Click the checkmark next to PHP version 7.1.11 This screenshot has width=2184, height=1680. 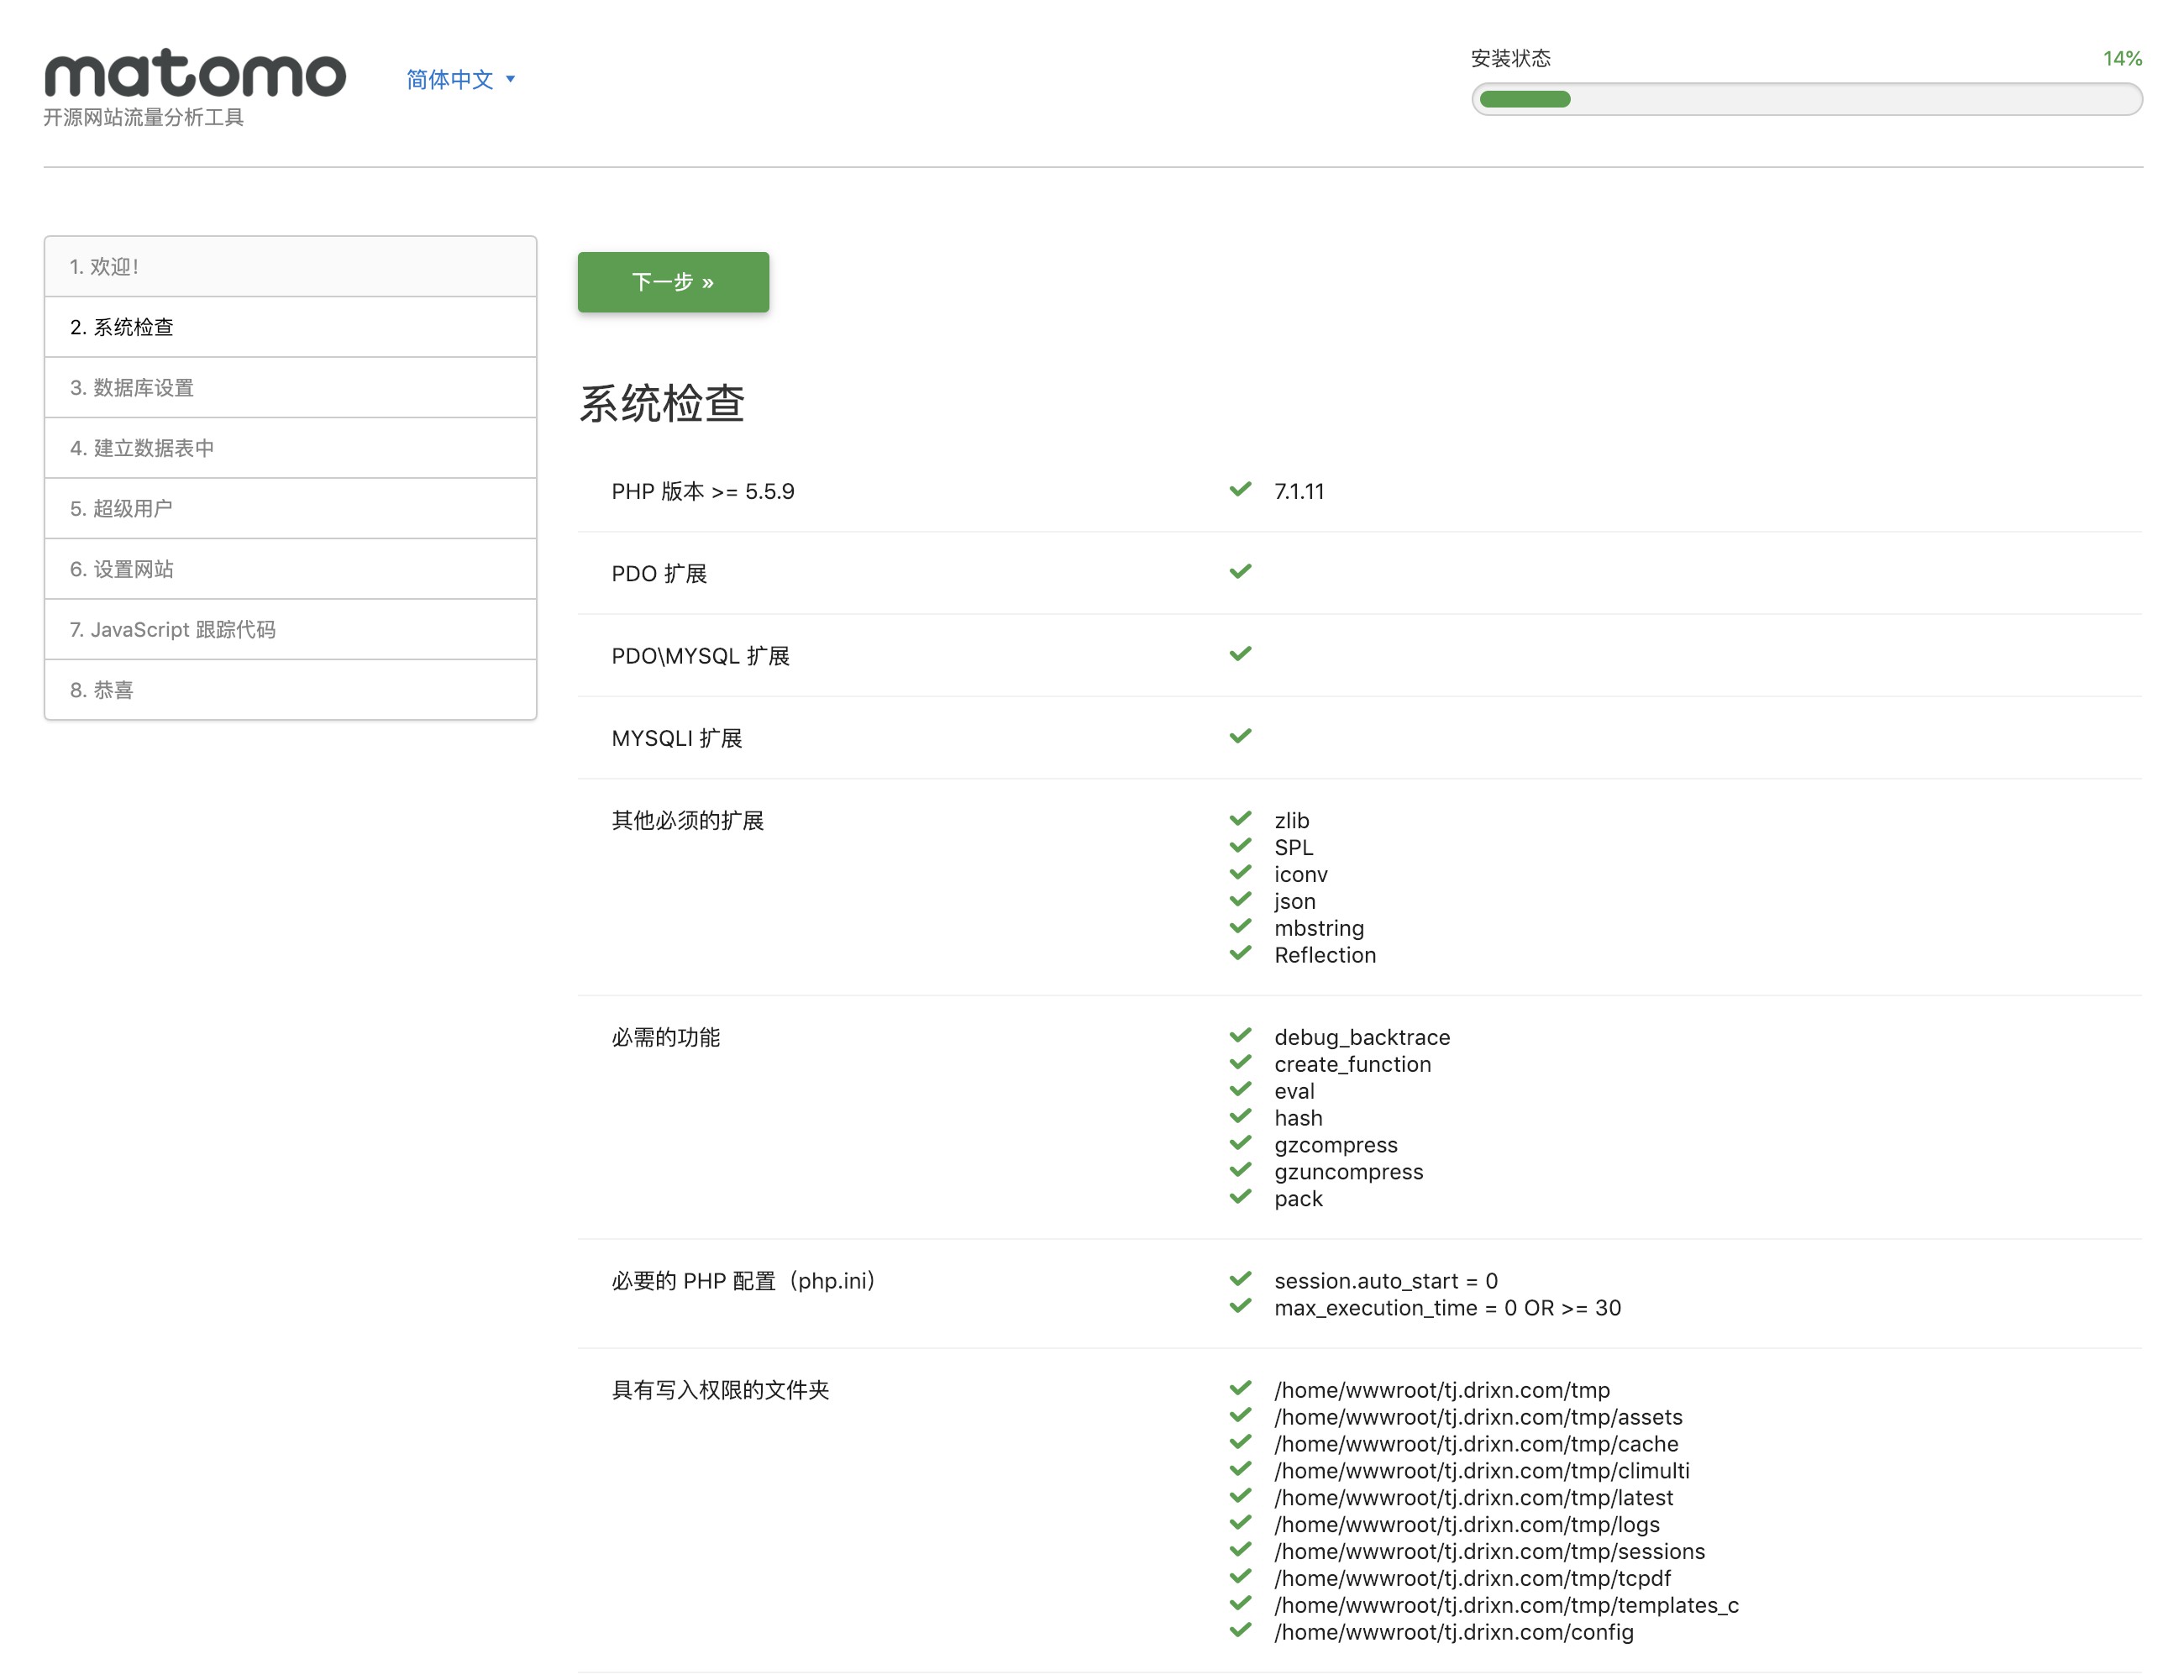coord(1240,489)
